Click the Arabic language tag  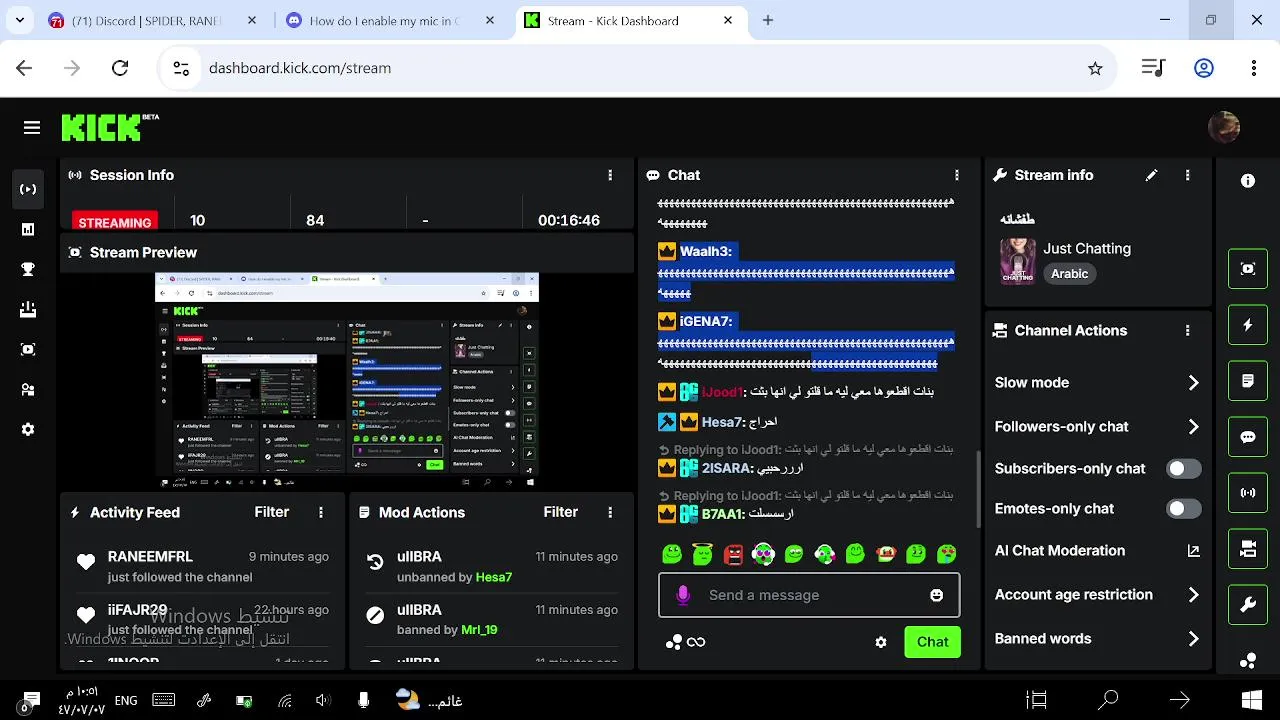click(1069, 274)
